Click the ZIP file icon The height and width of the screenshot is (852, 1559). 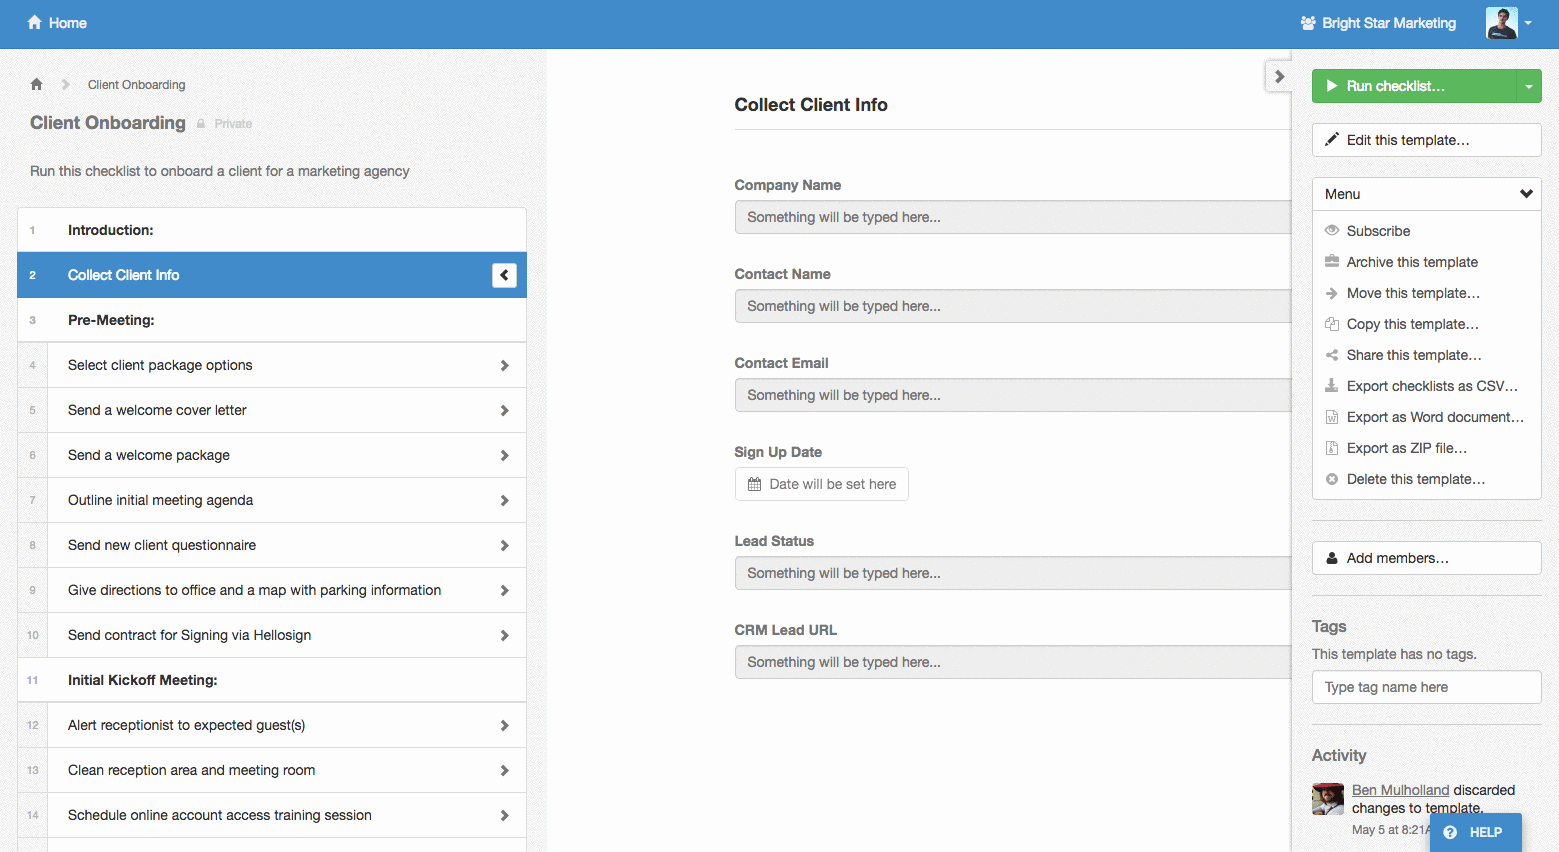coord(1332,448)
